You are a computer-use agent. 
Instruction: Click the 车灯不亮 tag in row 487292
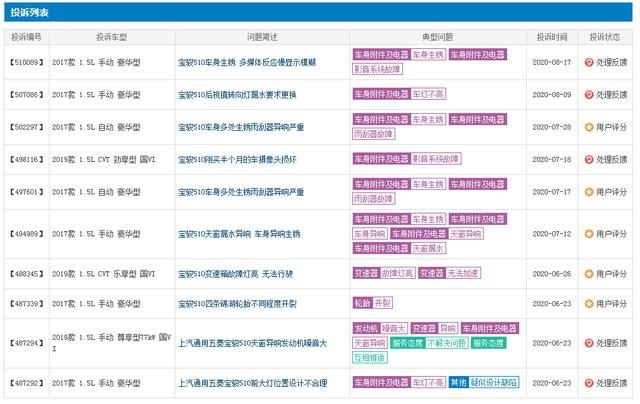tap(428, 382)
